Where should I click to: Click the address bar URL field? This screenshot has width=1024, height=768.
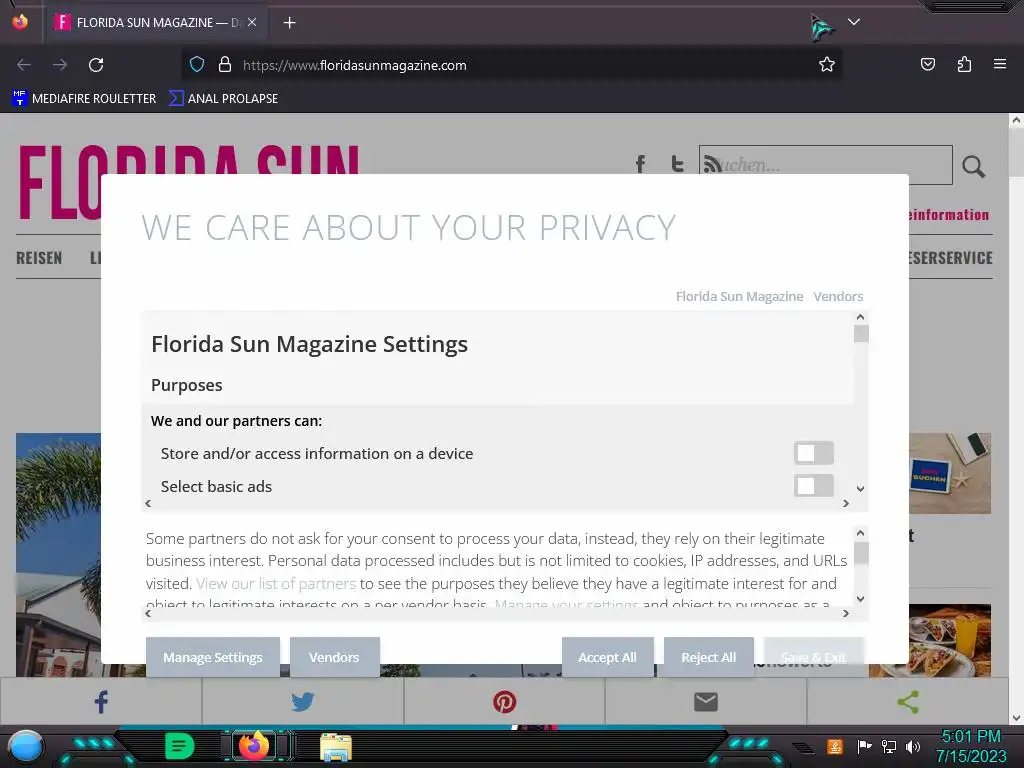coord(511,65)
